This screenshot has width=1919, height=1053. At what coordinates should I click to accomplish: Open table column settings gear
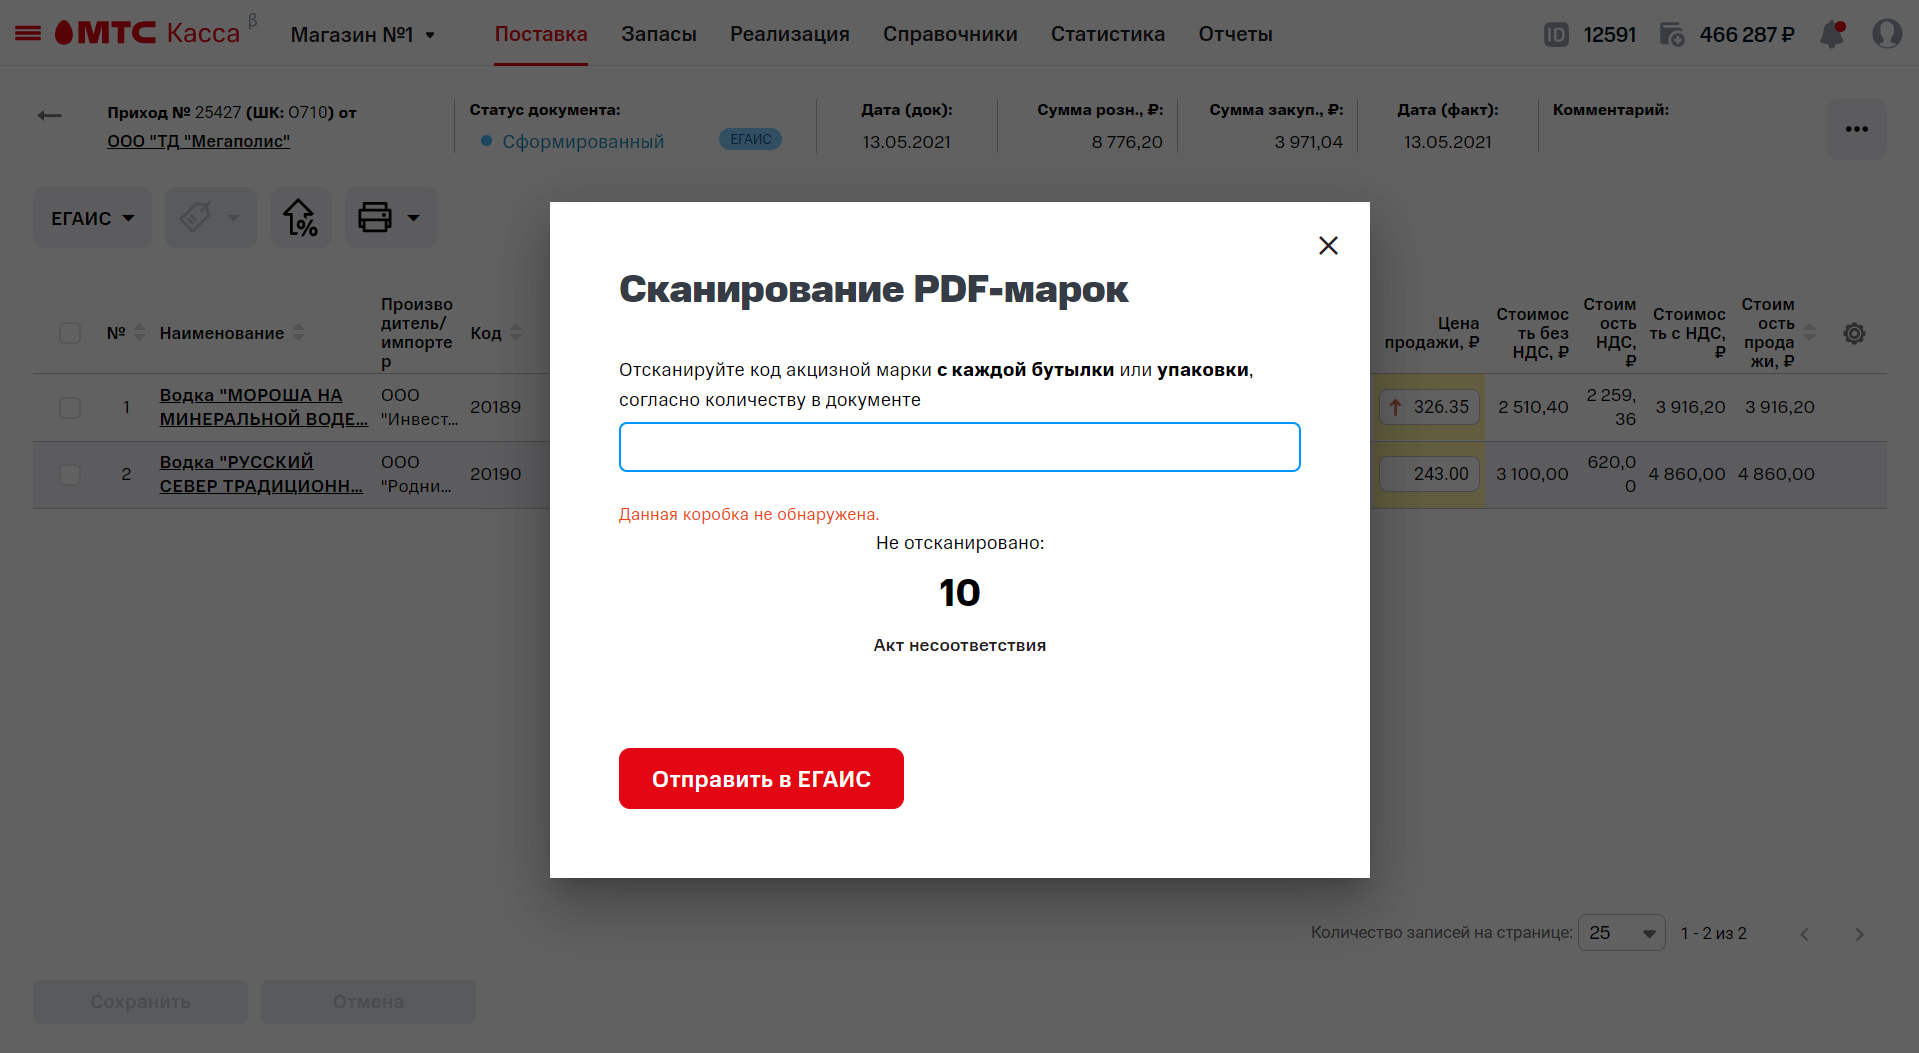click(x=1854, y=333)
